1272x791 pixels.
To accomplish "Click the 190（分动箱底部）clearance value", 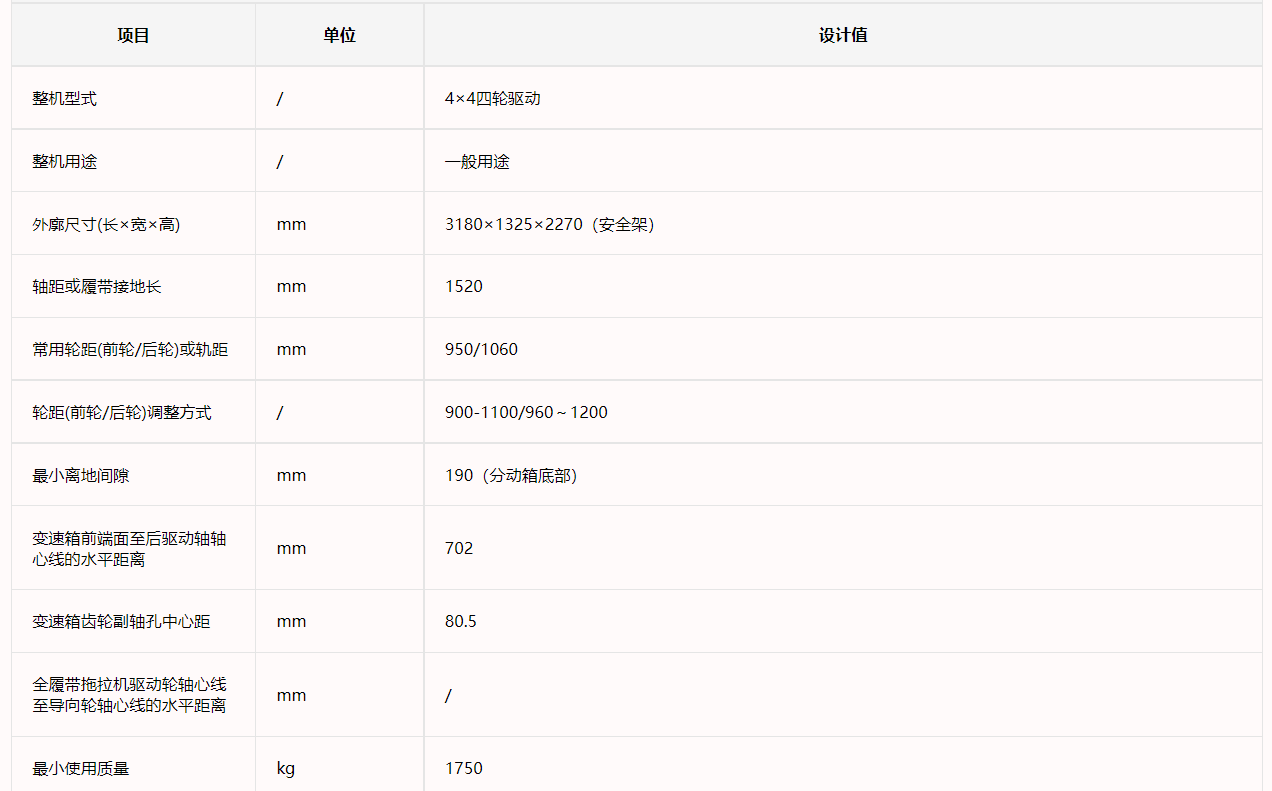I will click(511, 476).
